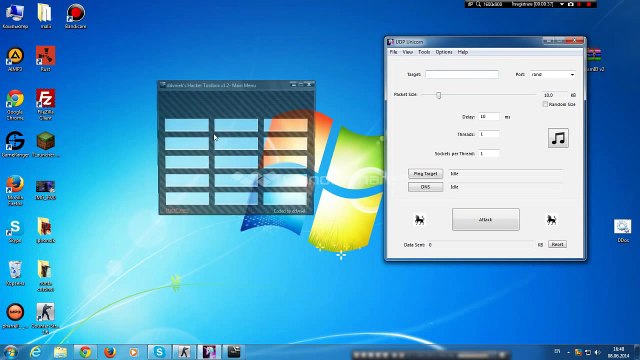
Task: Click the unicorn icon left of Attack
Action: click(x=419, y=220)
